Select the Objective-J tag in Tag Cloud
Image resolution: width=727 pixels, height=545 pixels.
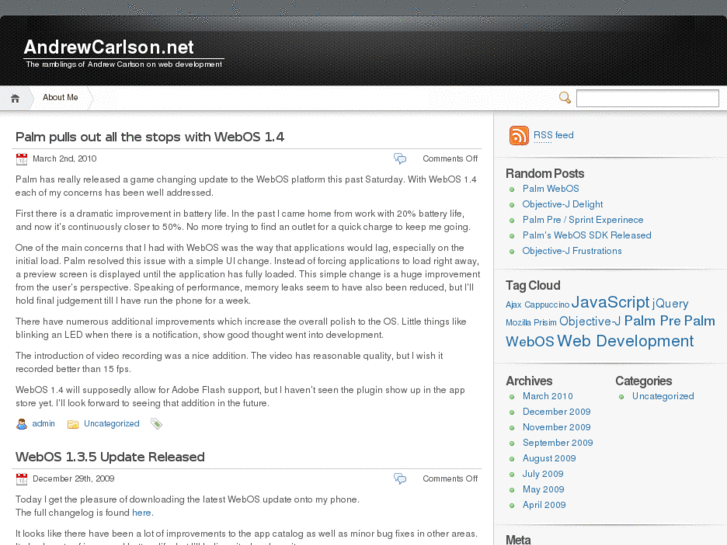click(x=590, y=321)
